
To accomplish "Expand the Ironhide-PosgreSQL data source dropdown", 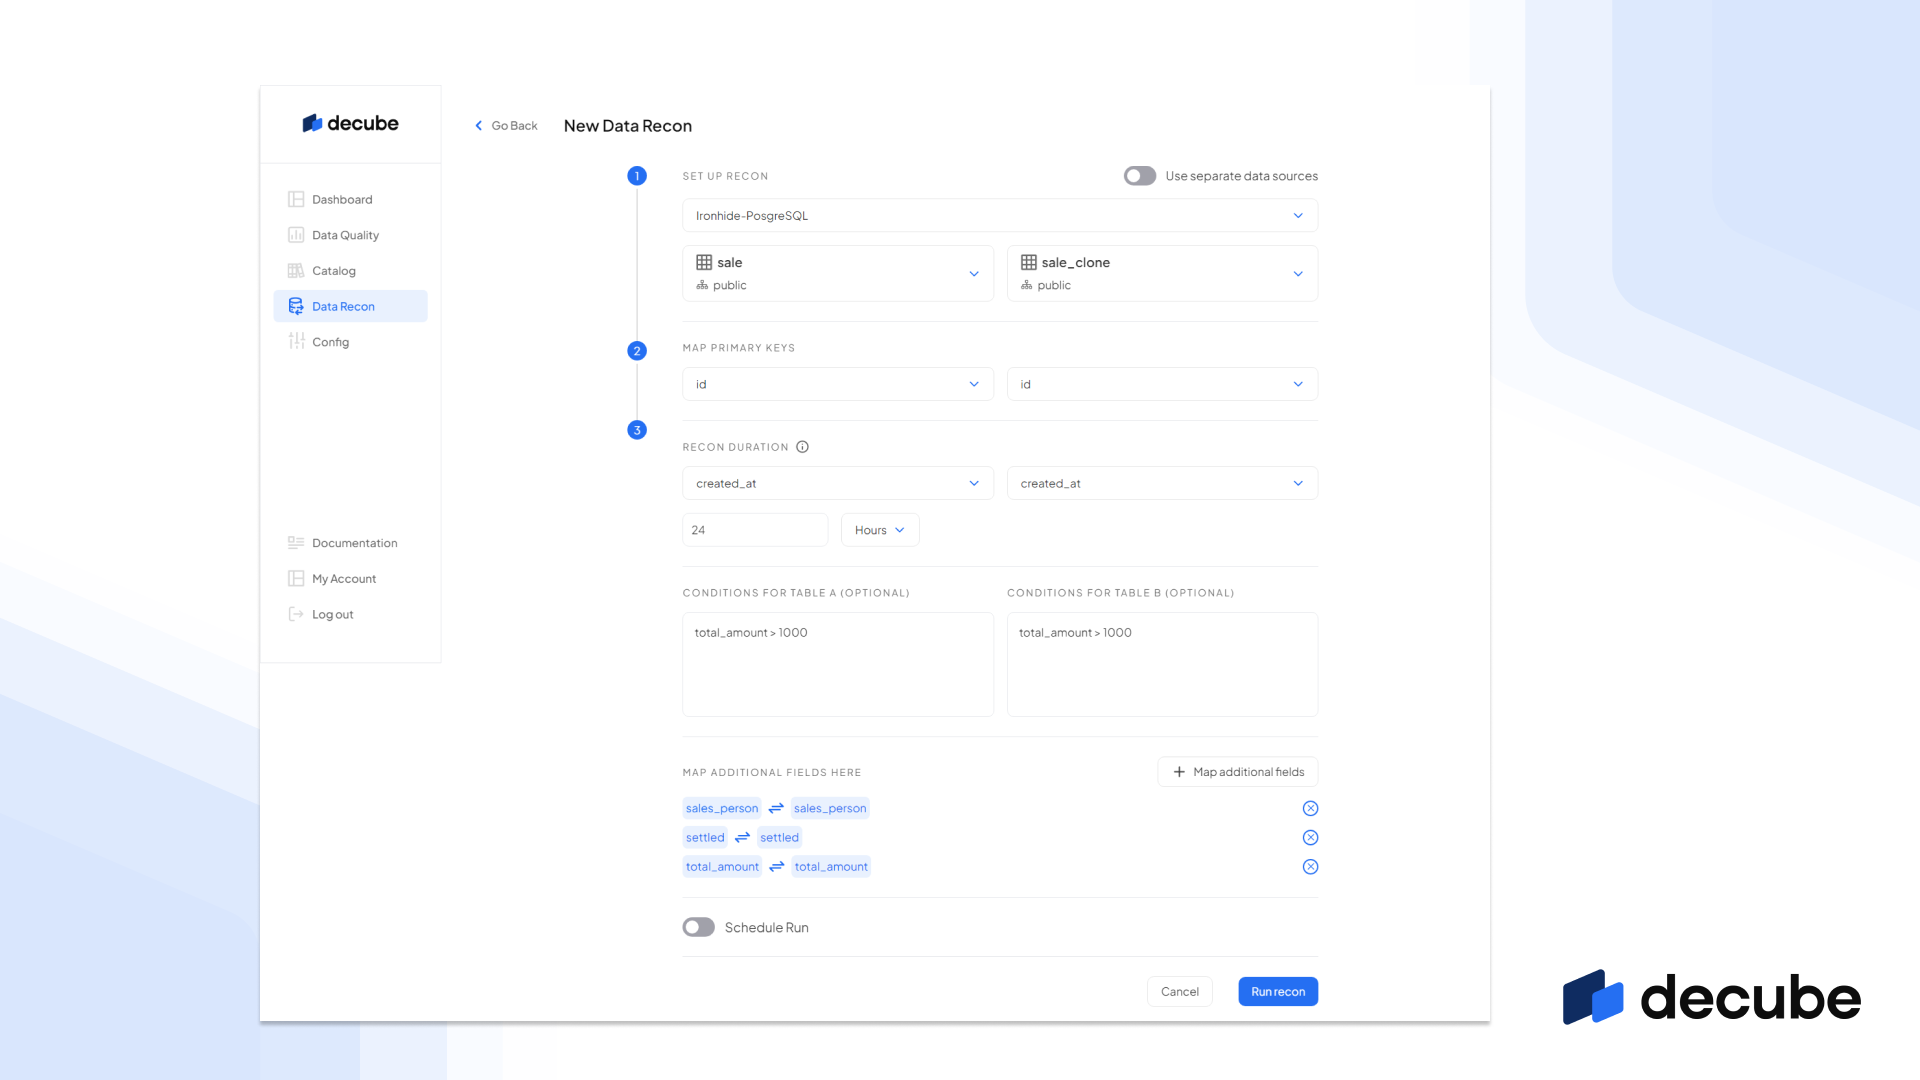I will click(x=1000, y=216).
